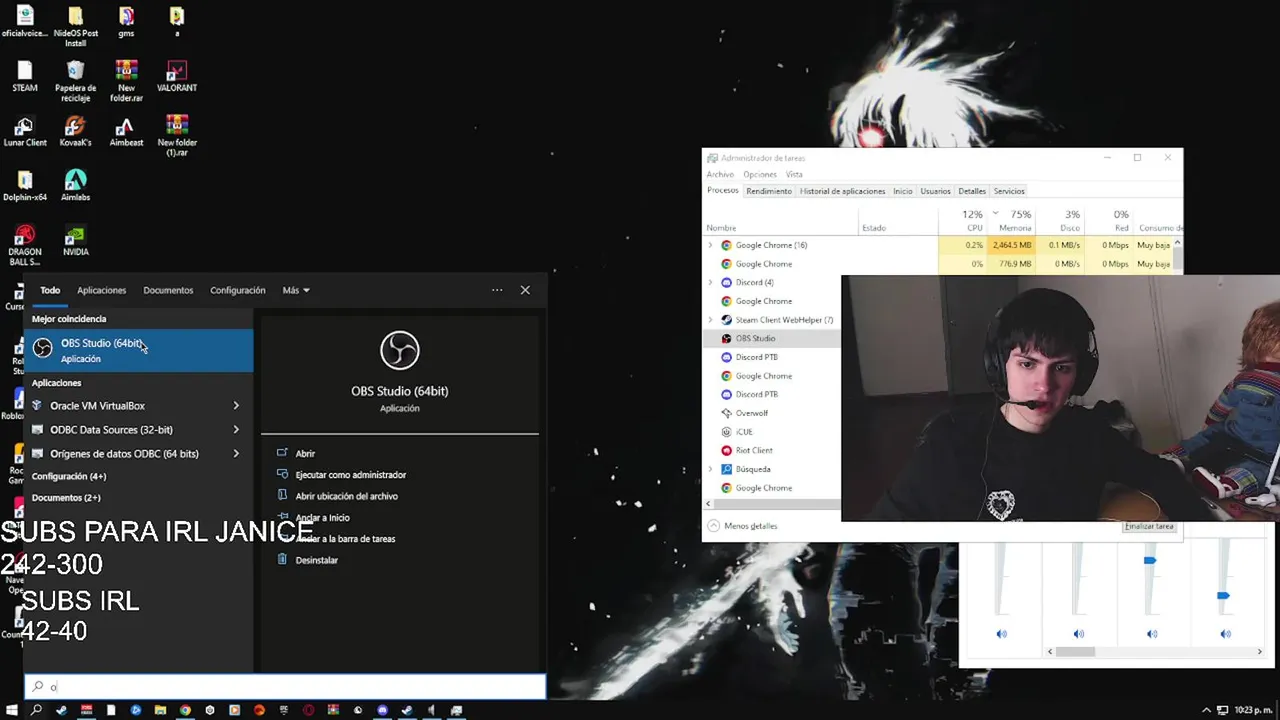Select the Dolphin-x64 folder icon
The image size is (1280, 720).
[25, 186]
